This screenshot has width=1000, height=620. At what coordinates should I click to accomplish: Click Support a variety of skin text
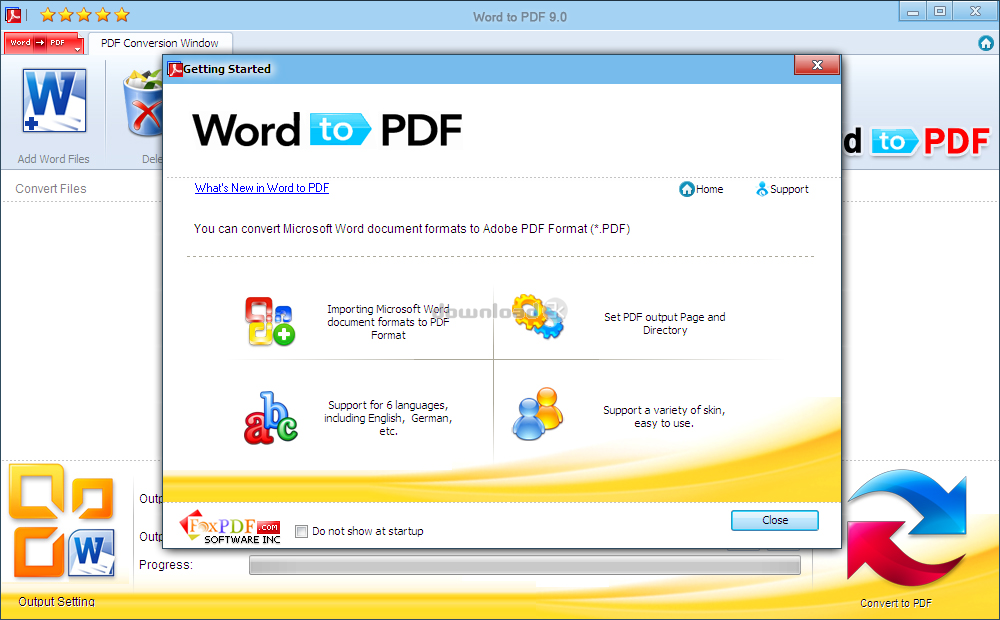[x=664, y=417]
